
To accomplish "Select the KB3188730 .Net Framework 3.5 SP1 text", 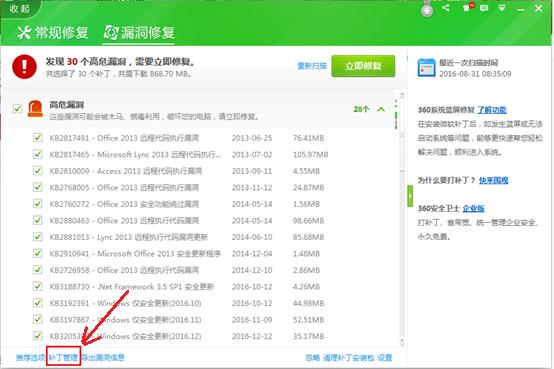I will [132, 286].
